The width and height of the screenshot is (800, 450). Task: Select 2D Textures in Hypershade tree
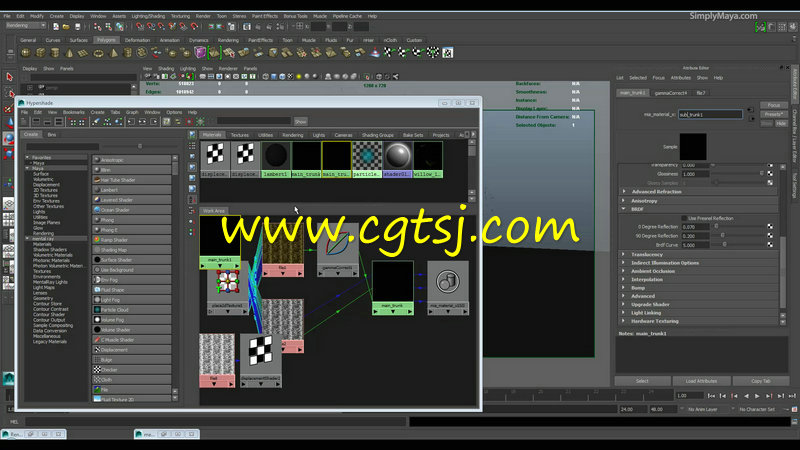click(45, 190)
